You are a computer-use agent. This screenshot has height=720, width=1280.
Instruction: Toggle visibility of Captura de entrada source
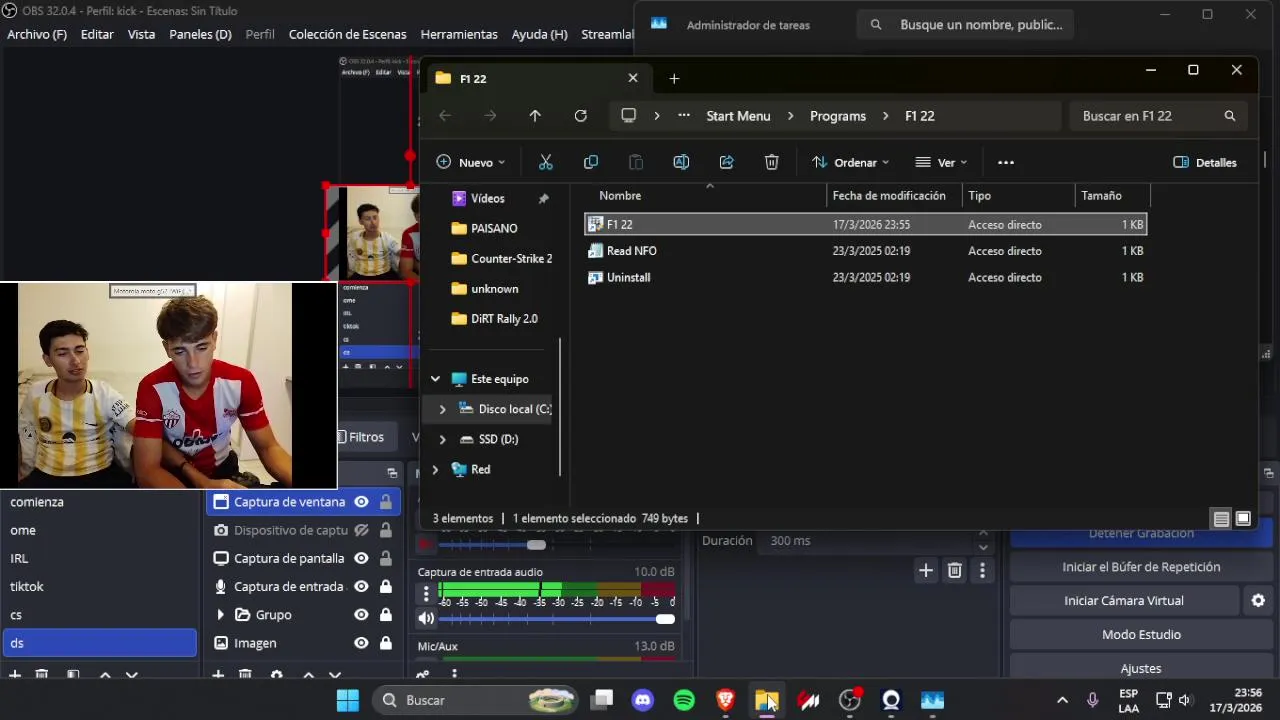coord(361,586)
